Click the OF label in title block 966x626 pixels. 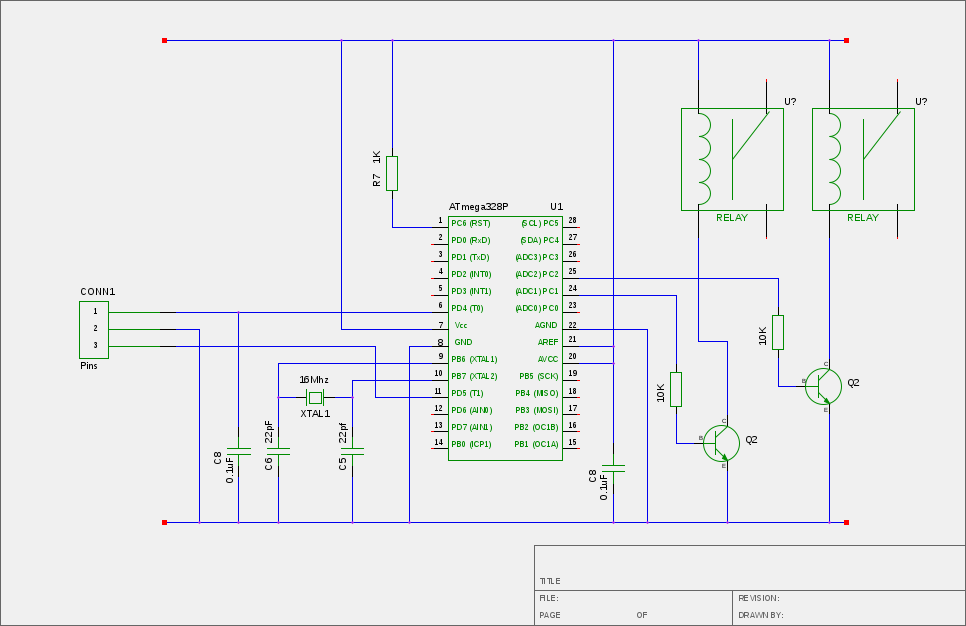pyautogui.click(x=642, y=615)
